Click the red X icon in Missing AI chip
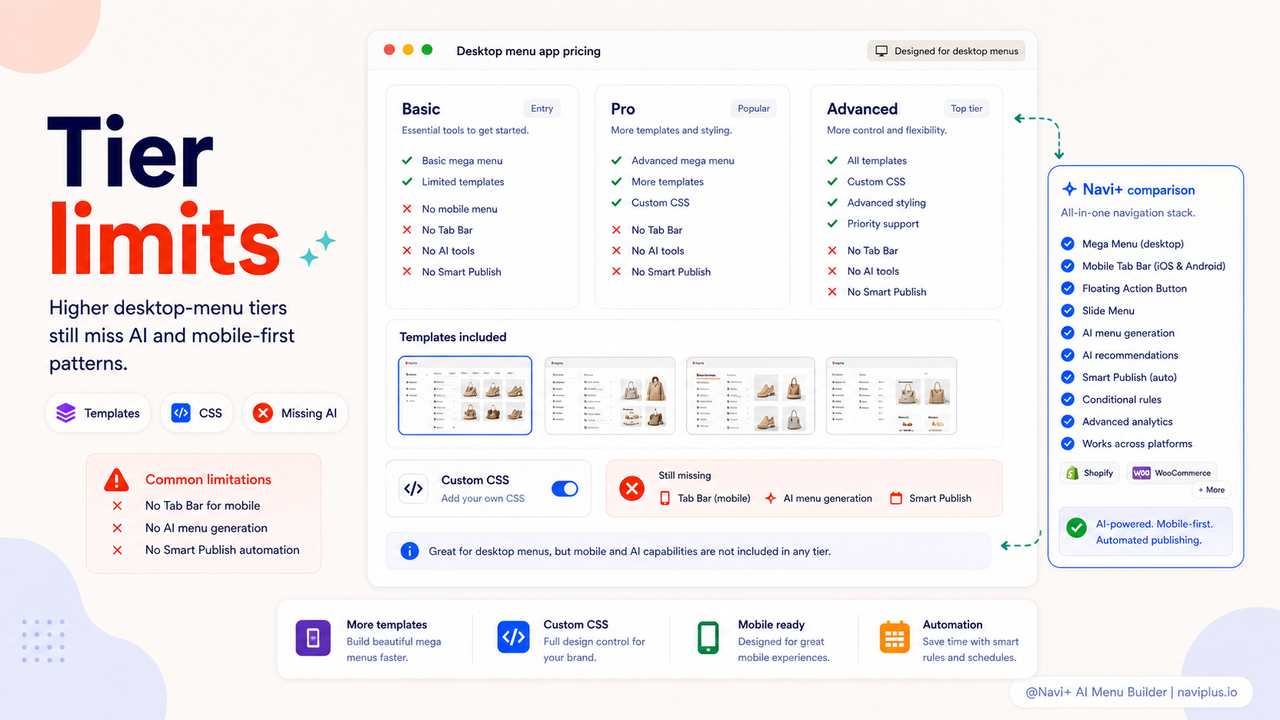This screenshot has width=1280, height=720. [x=263, y=413]
